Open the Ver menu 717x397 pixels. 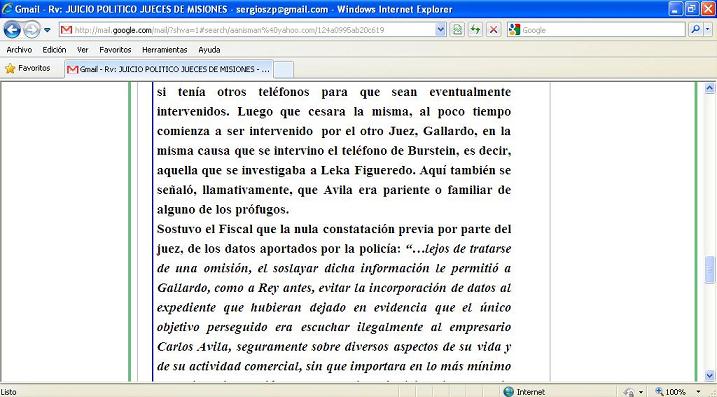[x=82, y=50]
